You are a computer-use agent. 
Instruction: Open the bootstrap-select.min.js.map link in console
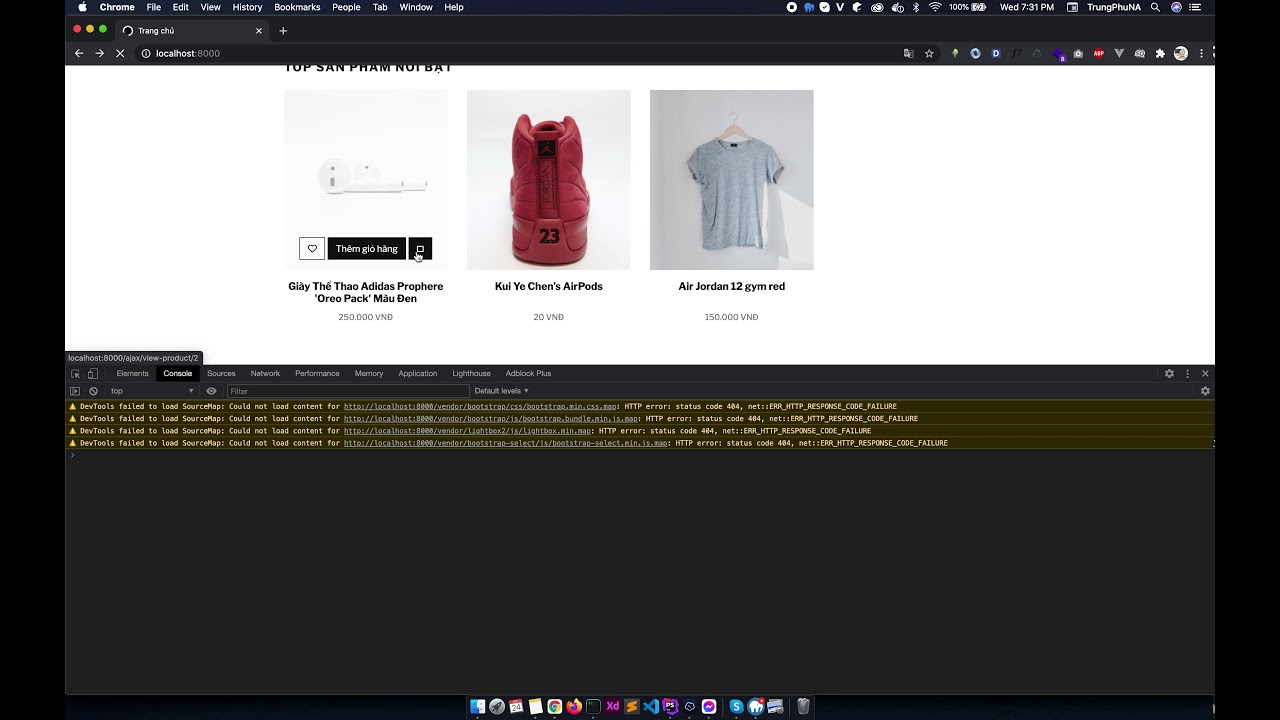[506, 443]
